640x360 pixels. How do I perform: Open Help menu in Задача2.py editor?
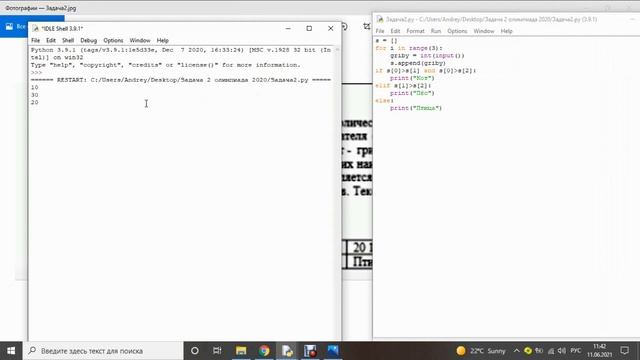506,31
